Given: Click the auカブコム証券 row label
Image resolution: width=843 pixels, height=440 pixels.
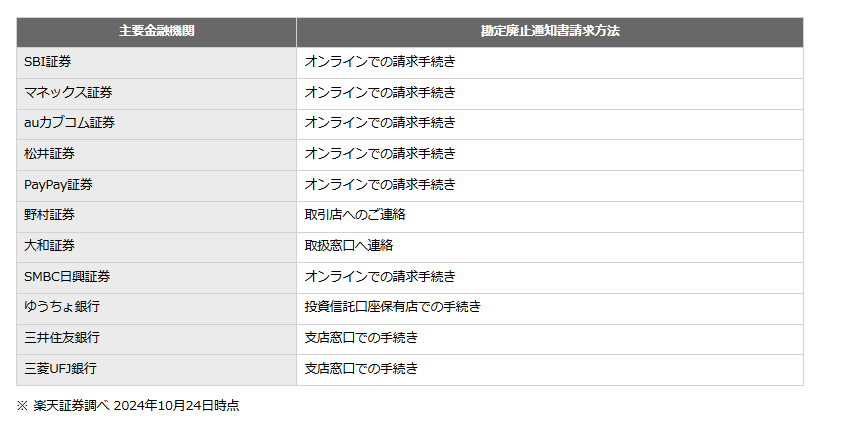Looking at the screenshot, I should (x=69, y=123).
